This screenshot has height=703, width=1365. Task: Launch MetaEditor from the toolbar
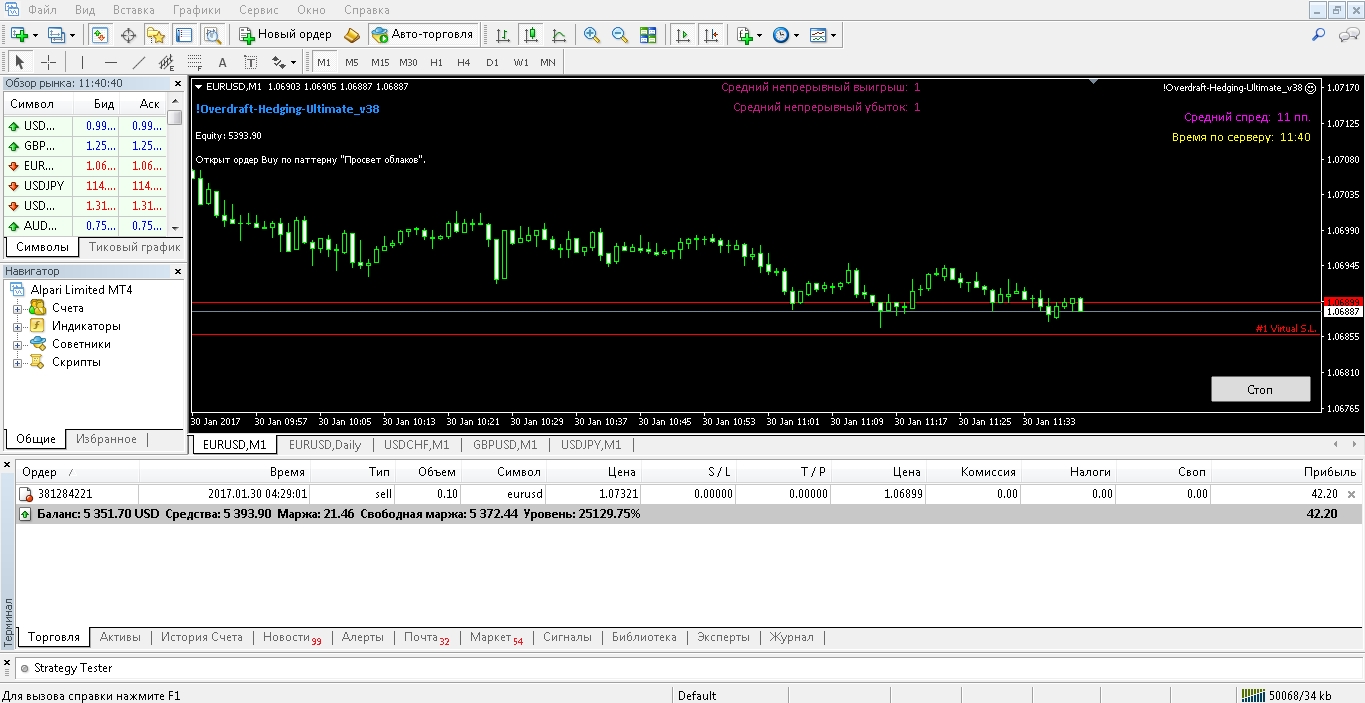point(352,35)
